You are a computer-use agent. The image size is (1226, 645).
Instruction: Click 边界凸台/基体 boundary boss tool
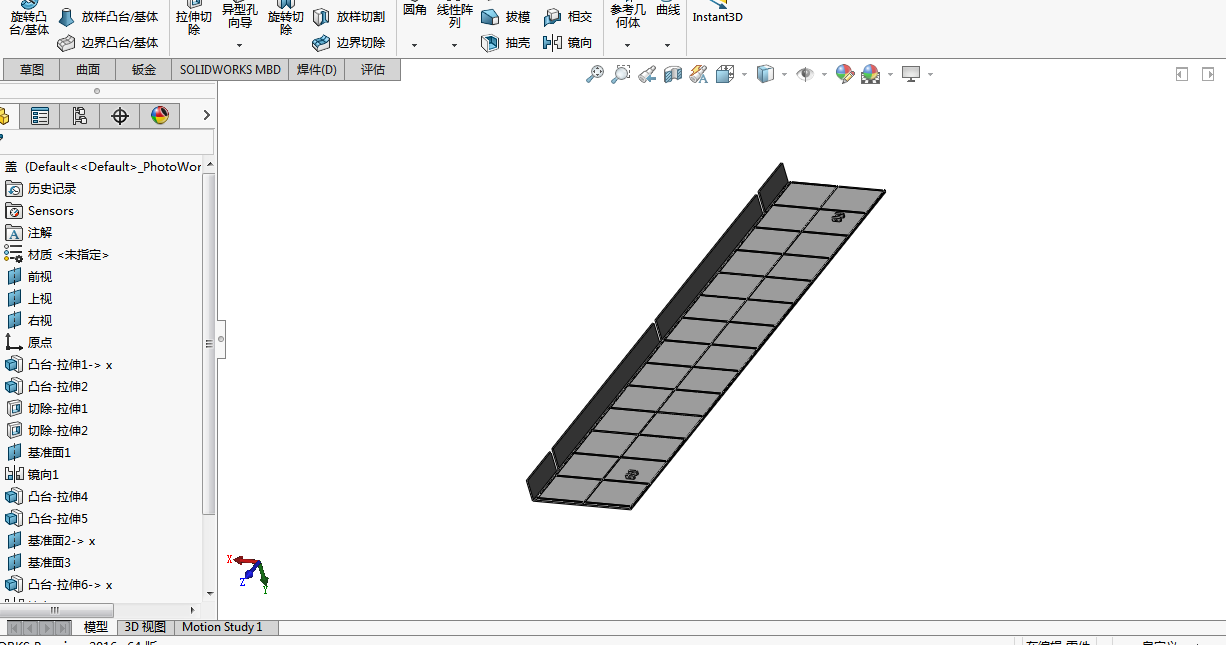(108, 43)
